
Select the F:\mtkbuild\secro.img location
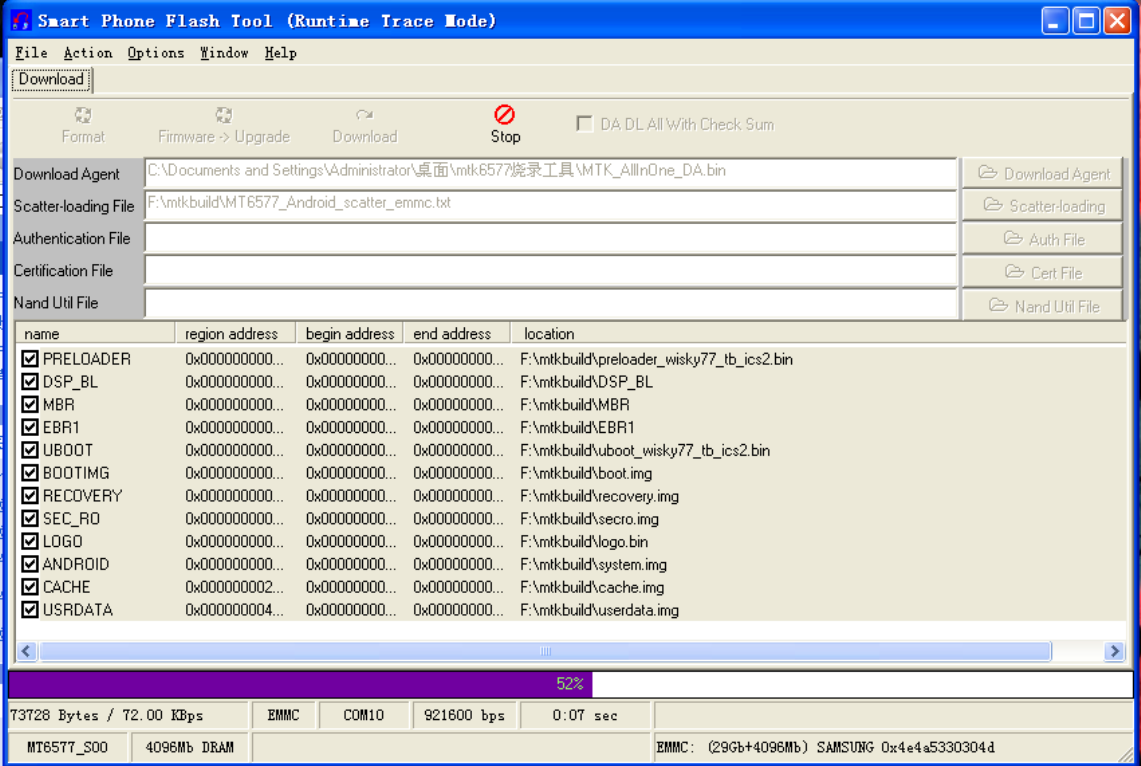tap(589, 519)
